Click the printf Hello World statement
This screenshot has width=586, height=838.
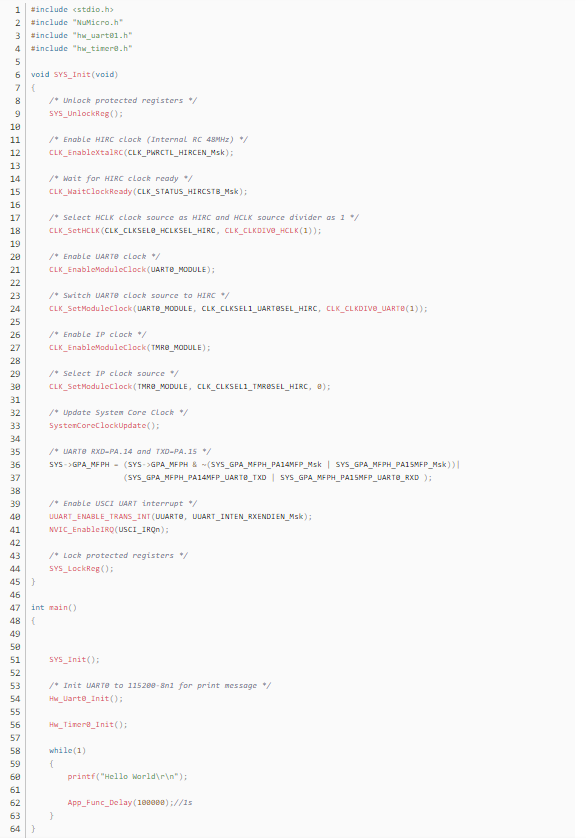(128, 777)
